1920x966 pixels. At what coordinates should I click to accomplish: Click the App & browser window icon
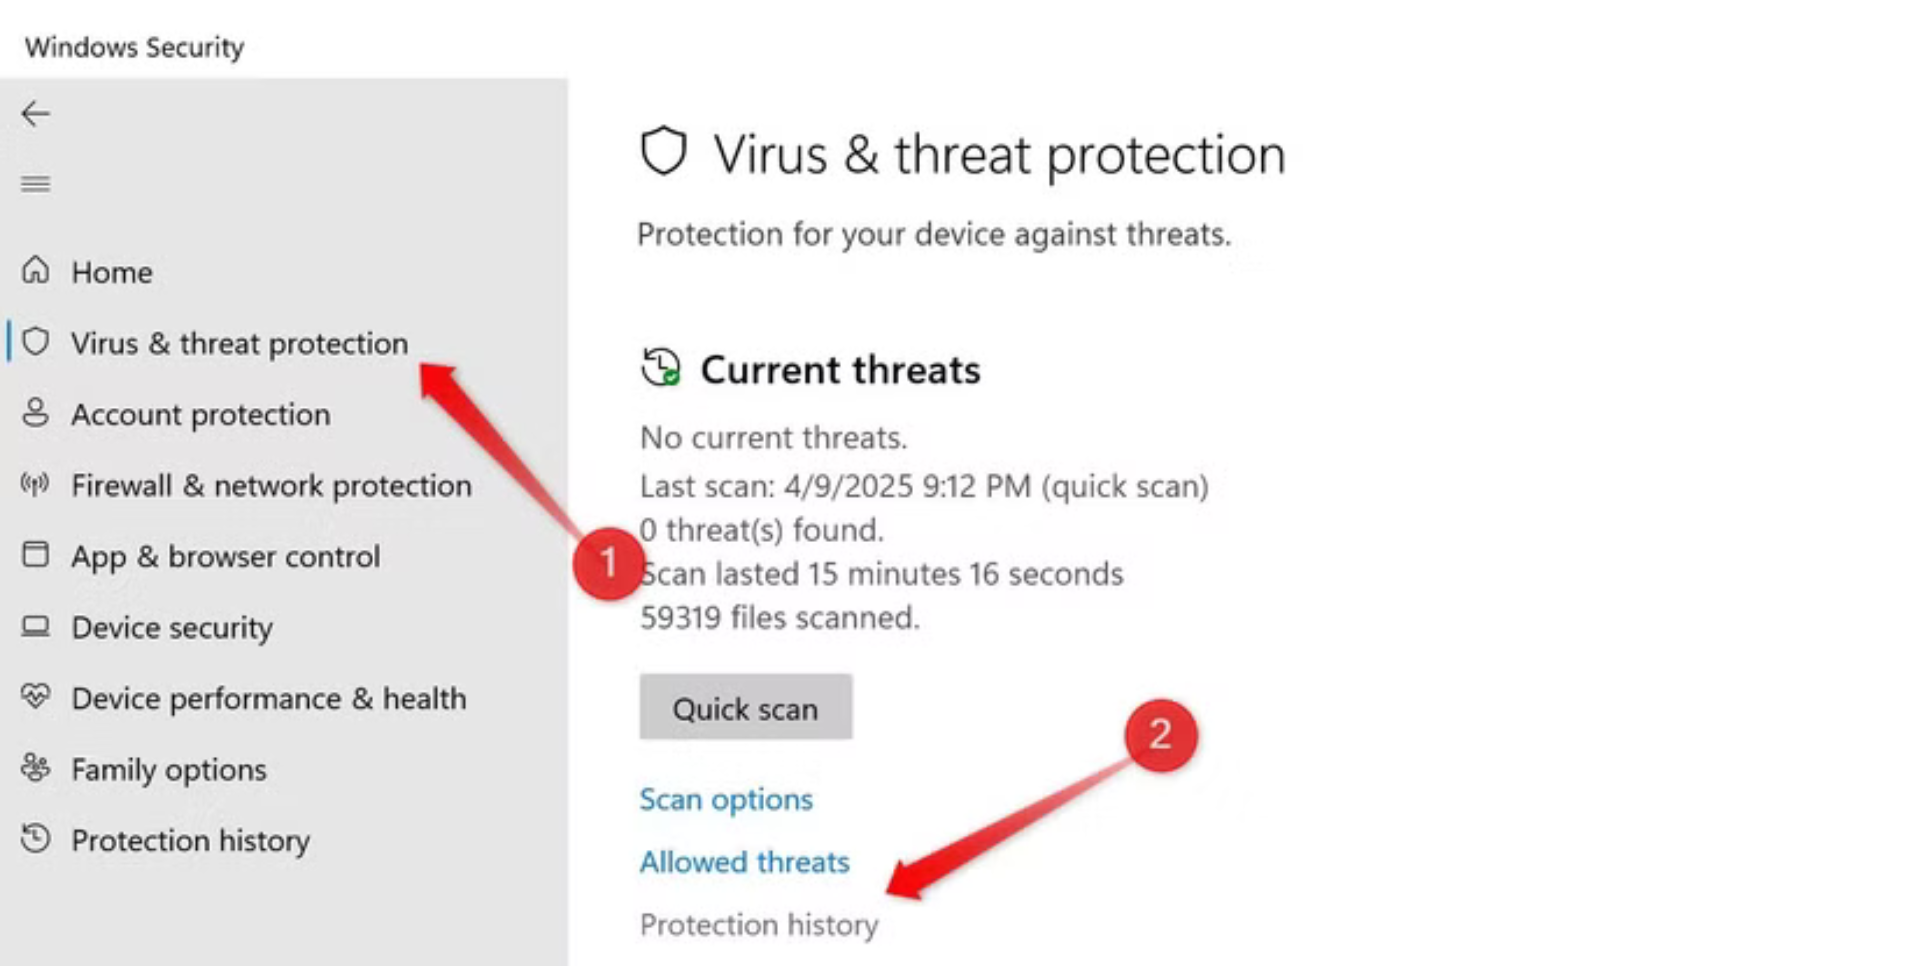pyautogui.click(x=36, y=555)
